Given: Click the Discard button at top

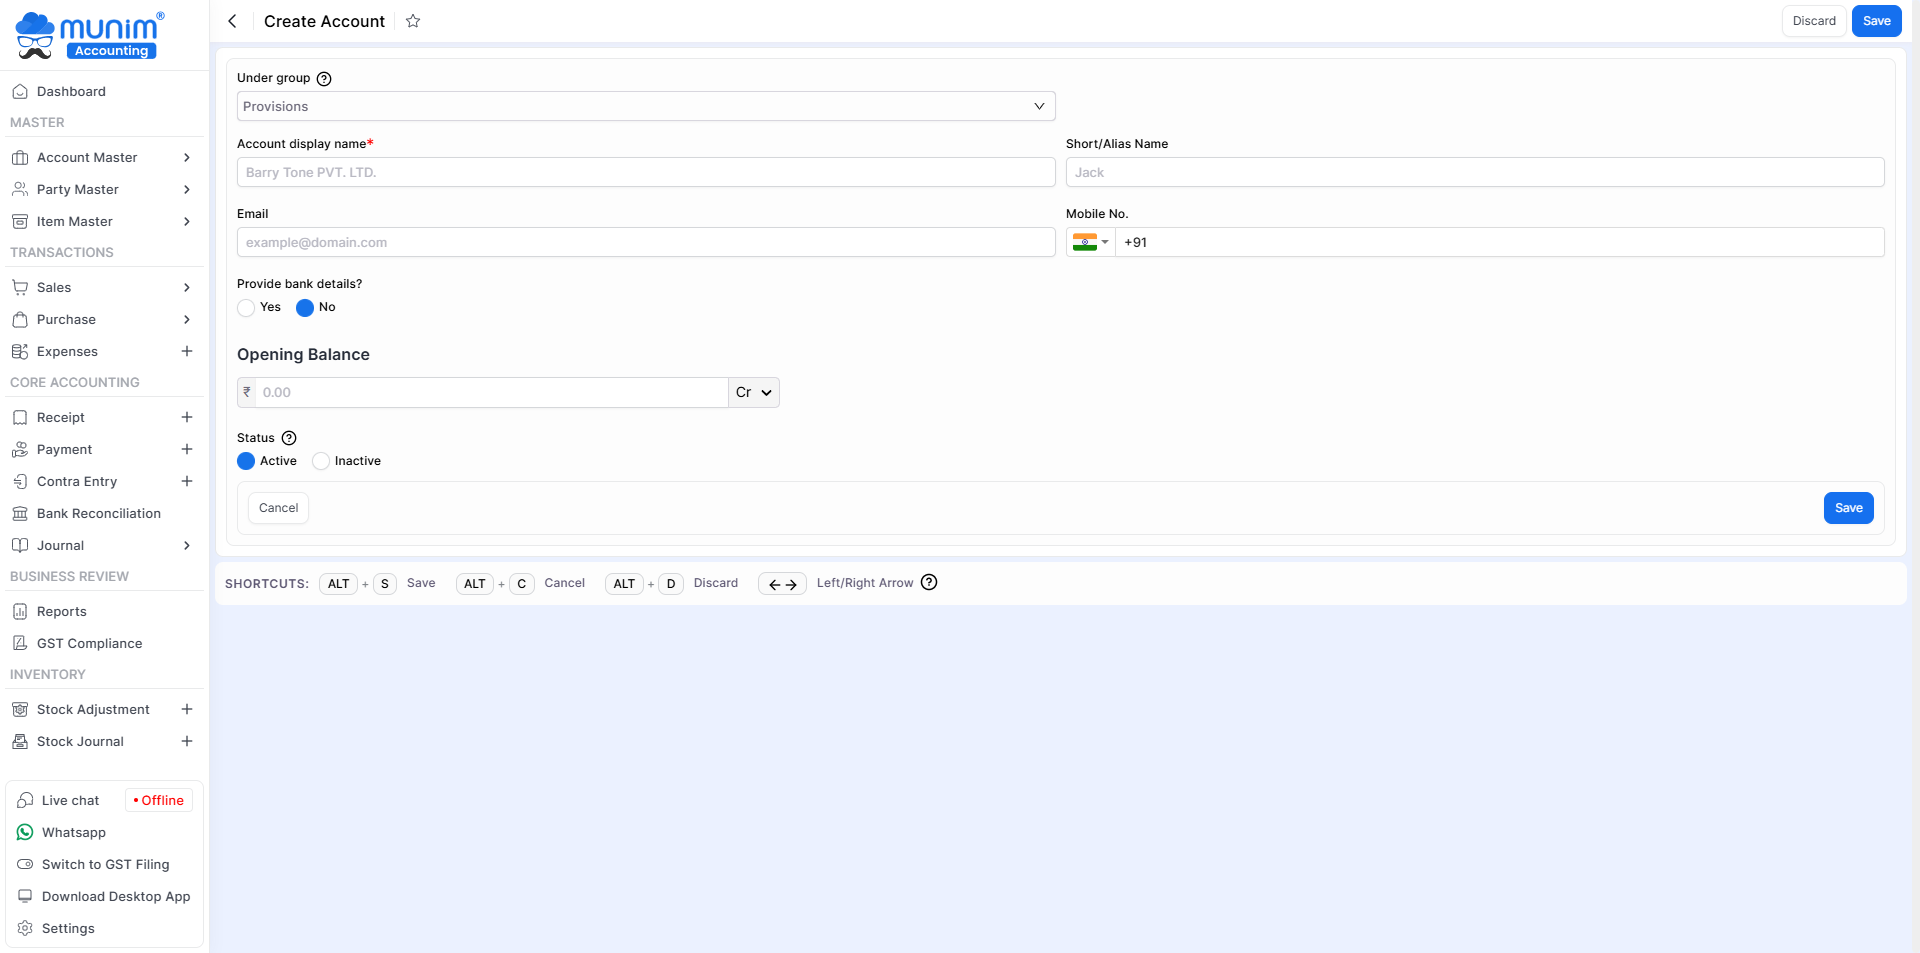Looking at the screenshot, I should 1813,21.
